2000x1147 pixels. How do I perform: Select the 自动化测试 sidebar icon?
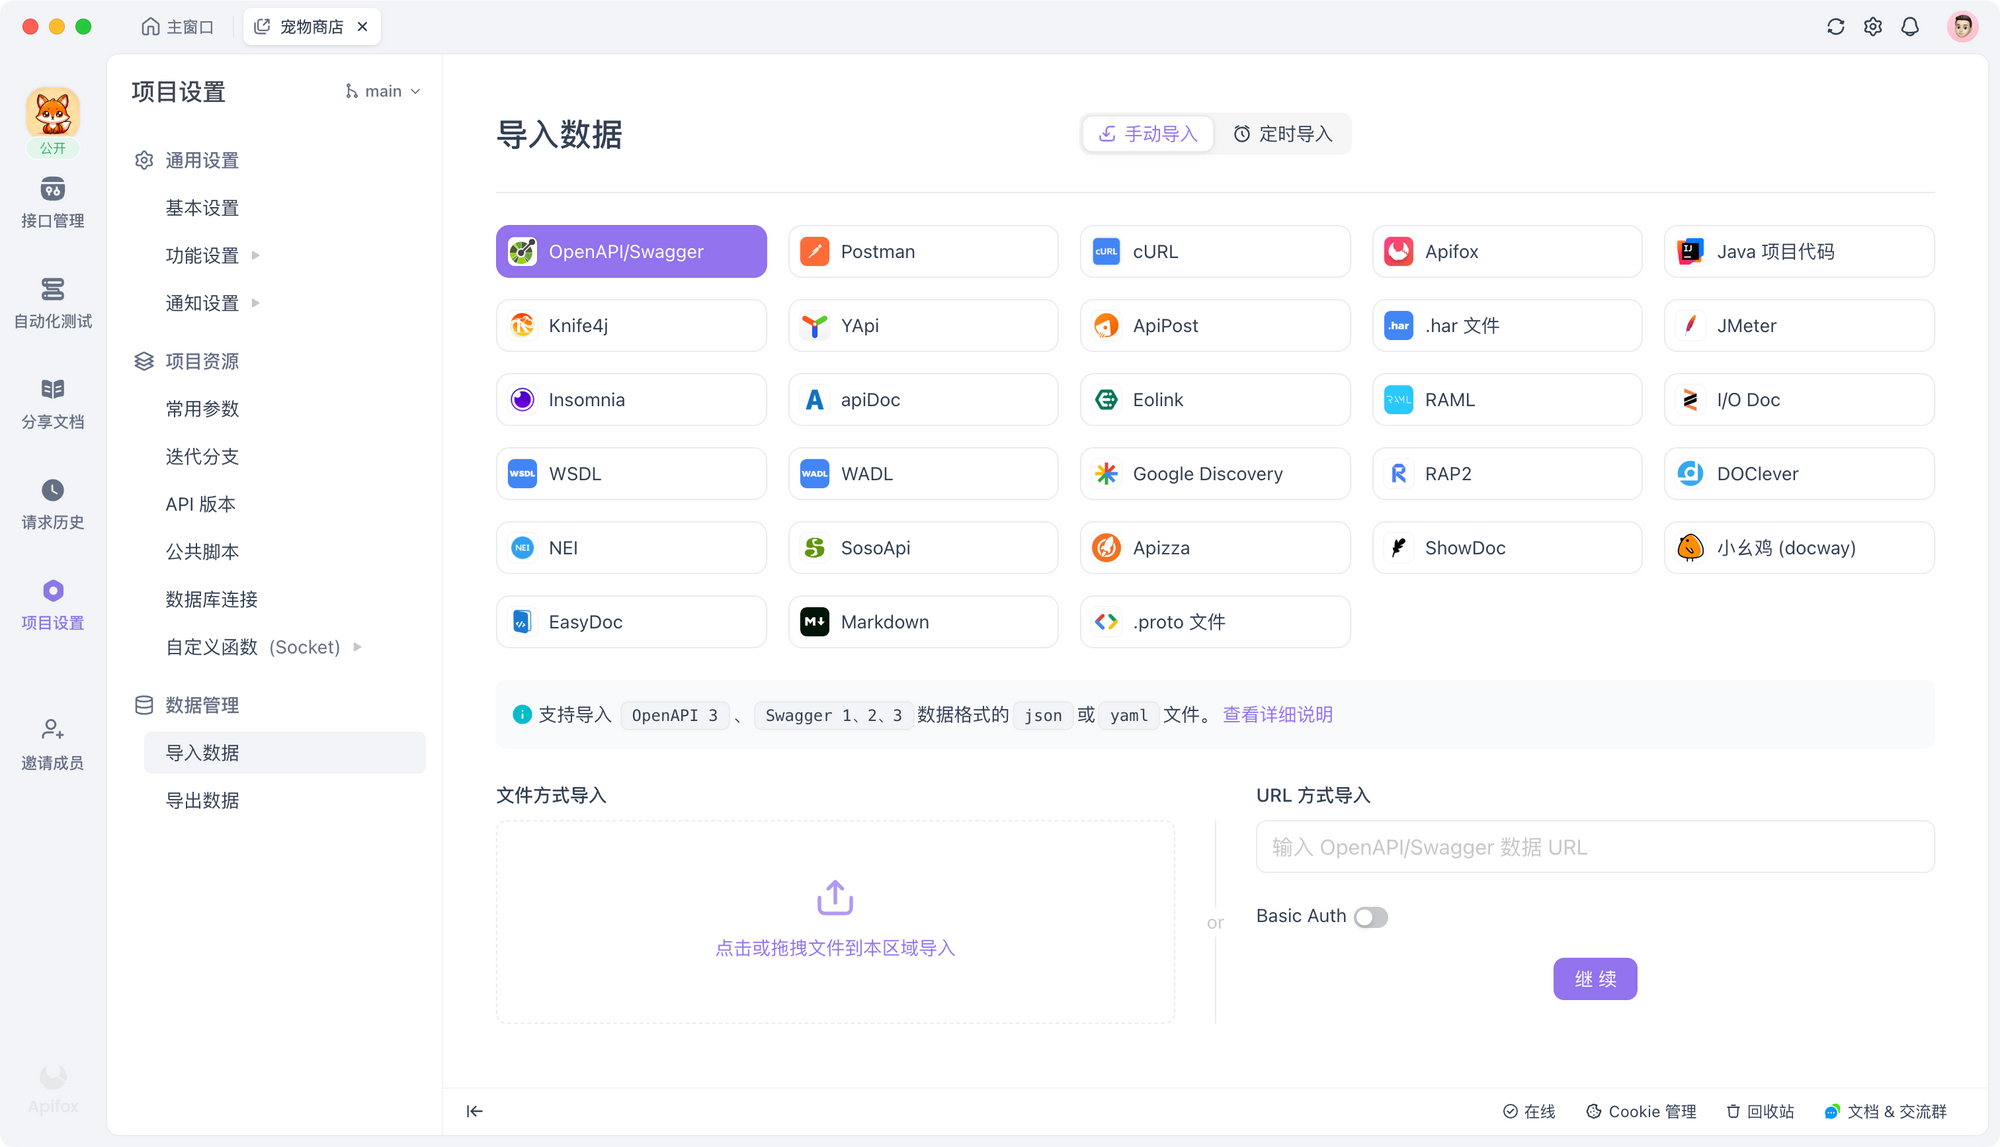pos(52,303)
